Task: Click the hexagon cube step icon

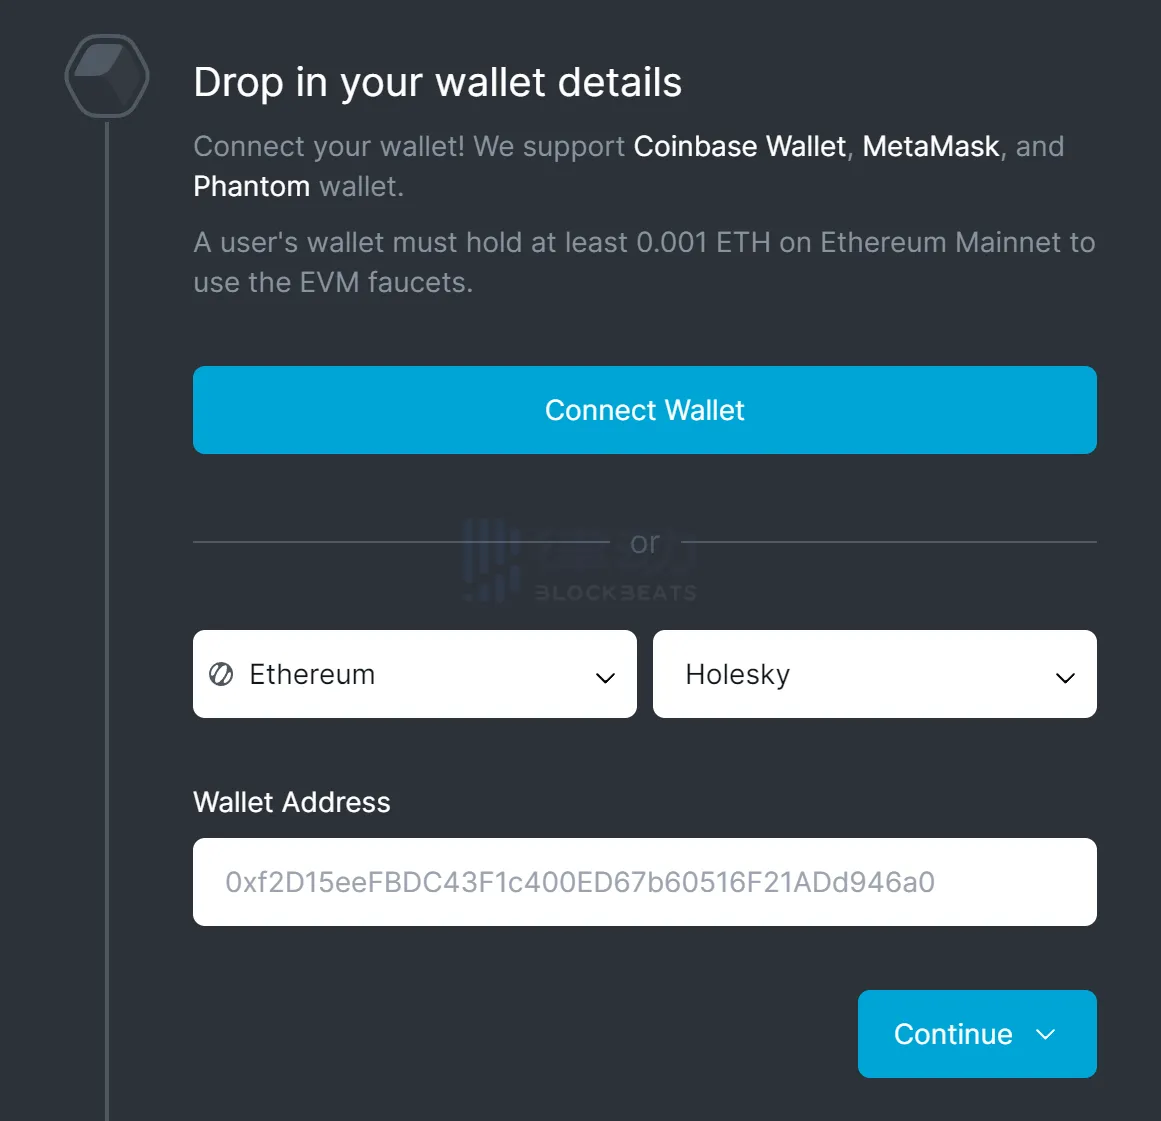Action: (x=107, y=76)
